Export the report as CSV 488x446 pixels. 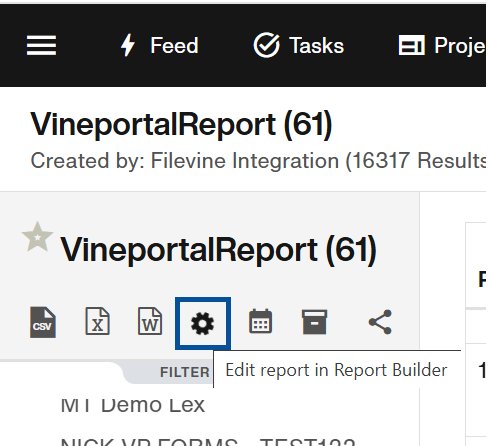tap(43, 322)
